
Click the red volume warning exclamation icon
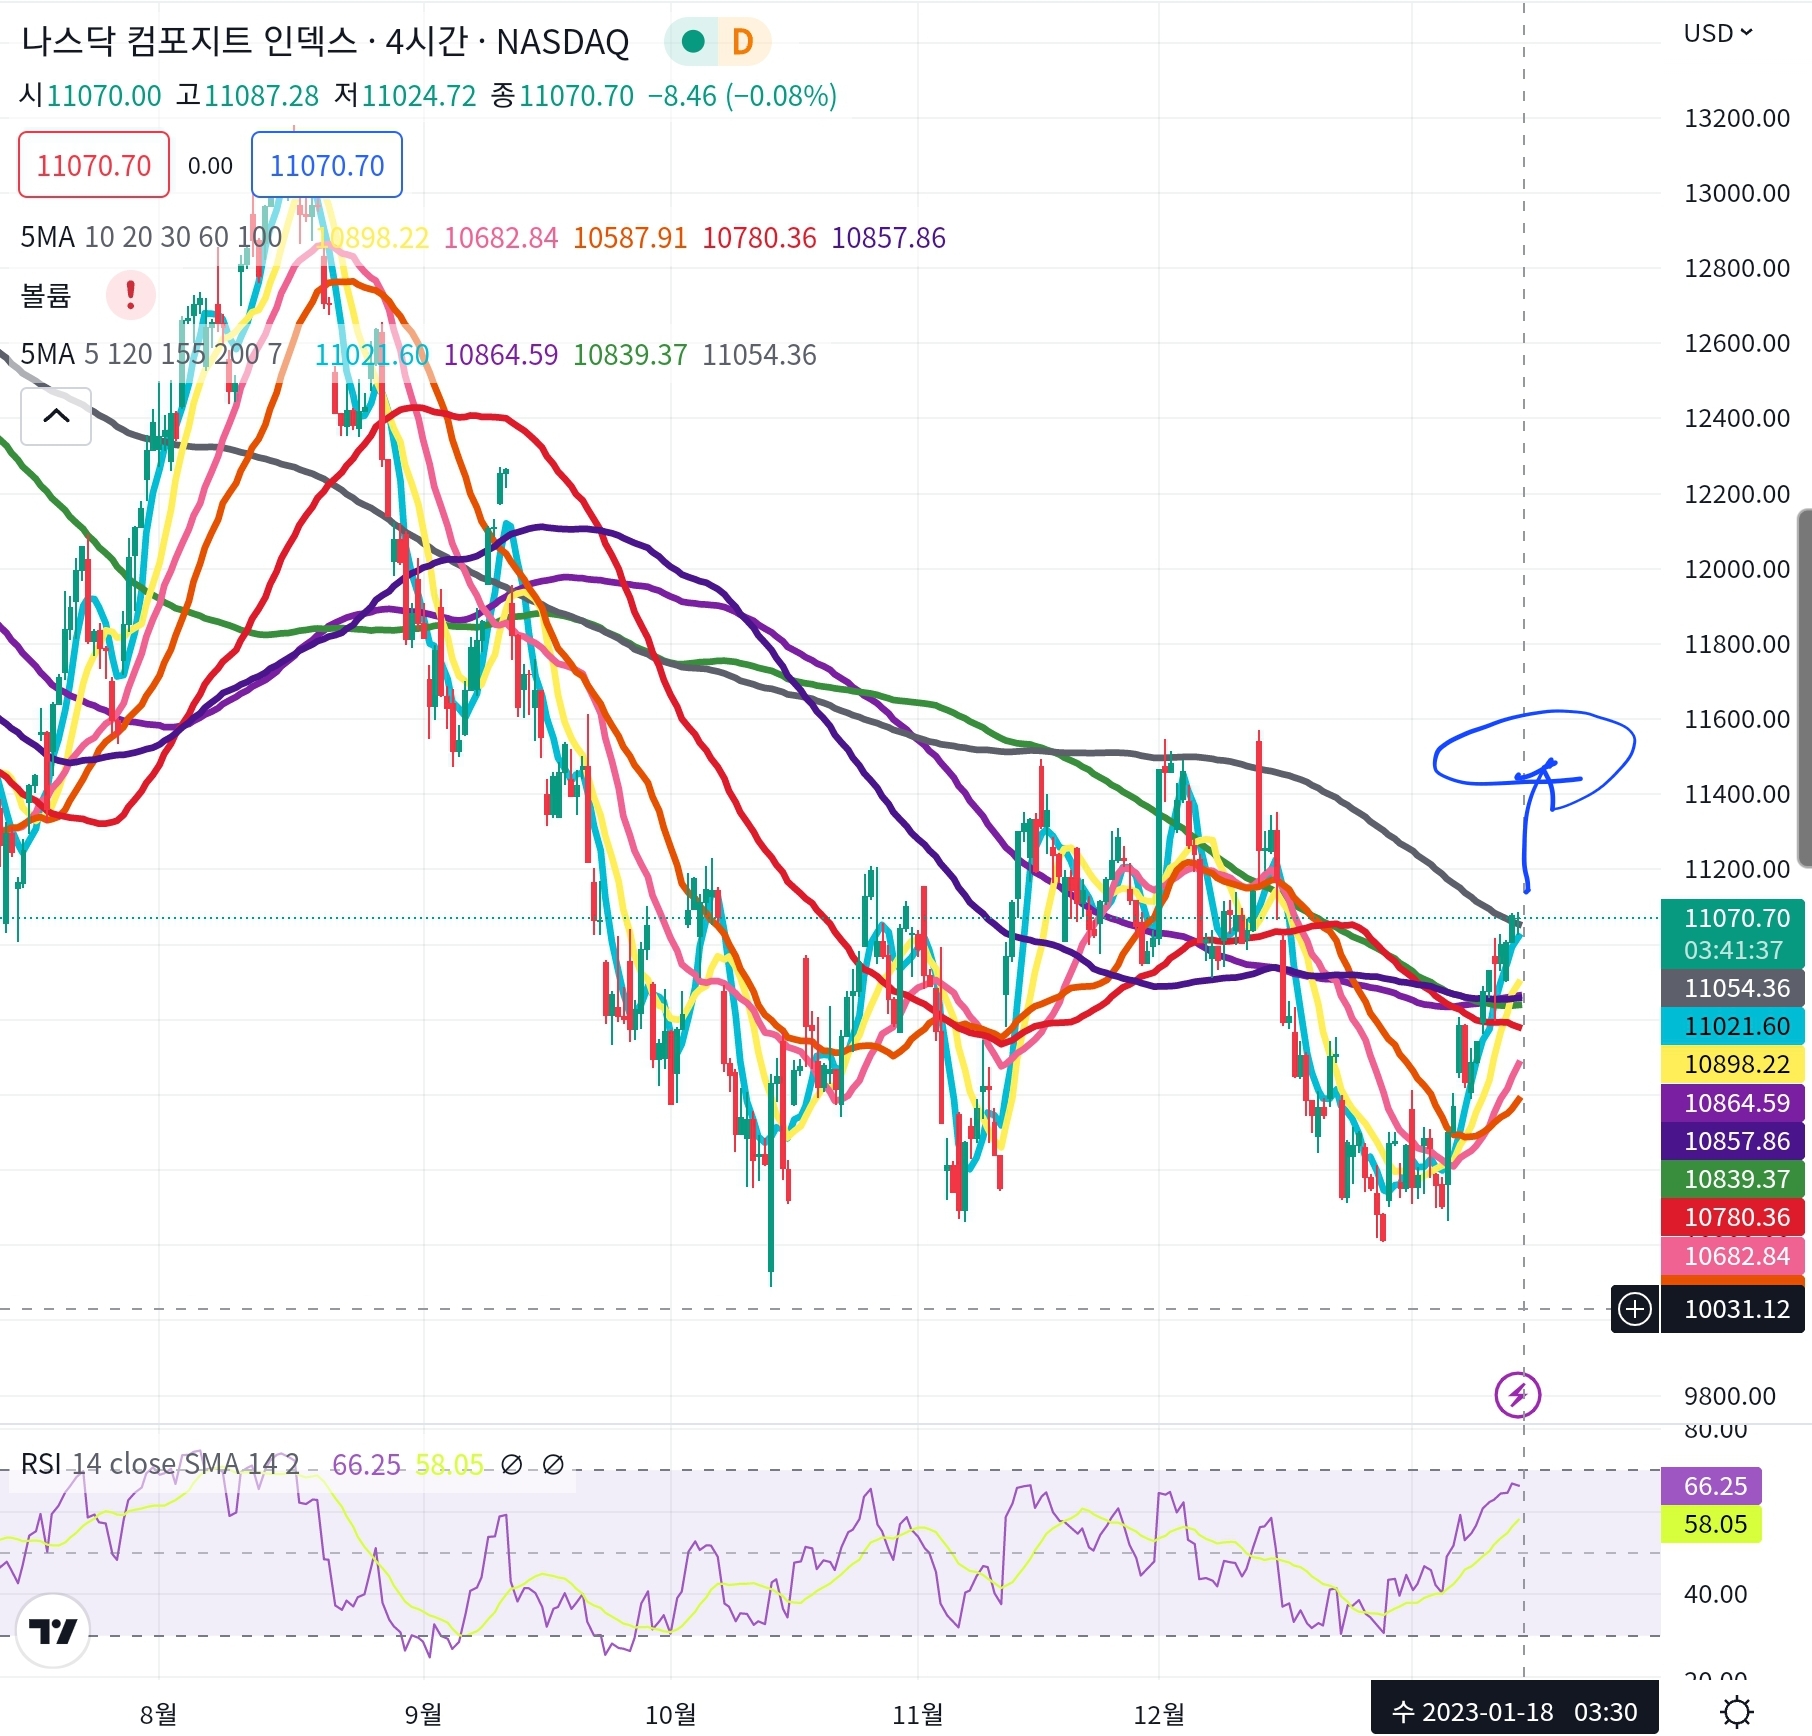coord(130,295)
